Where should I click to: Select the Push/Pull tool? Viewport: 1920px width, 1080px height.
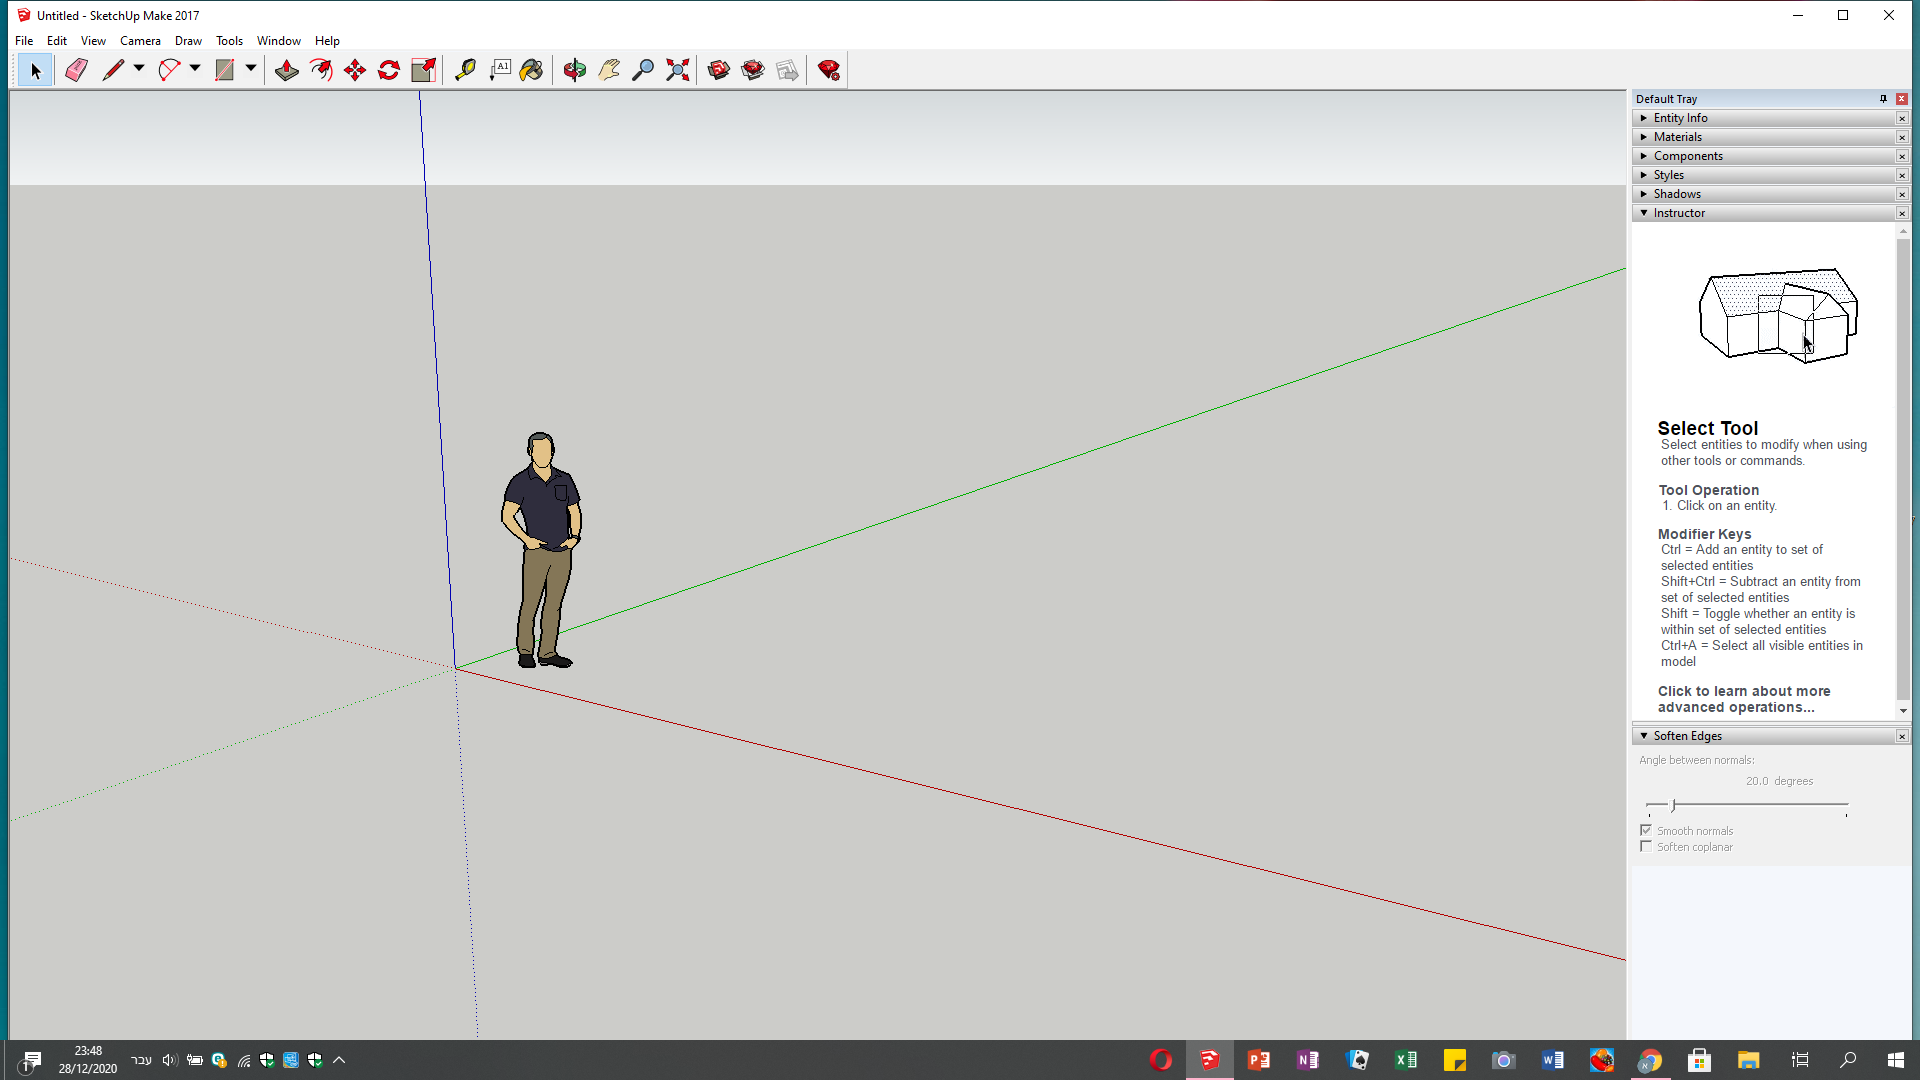[x=287, y=70]
